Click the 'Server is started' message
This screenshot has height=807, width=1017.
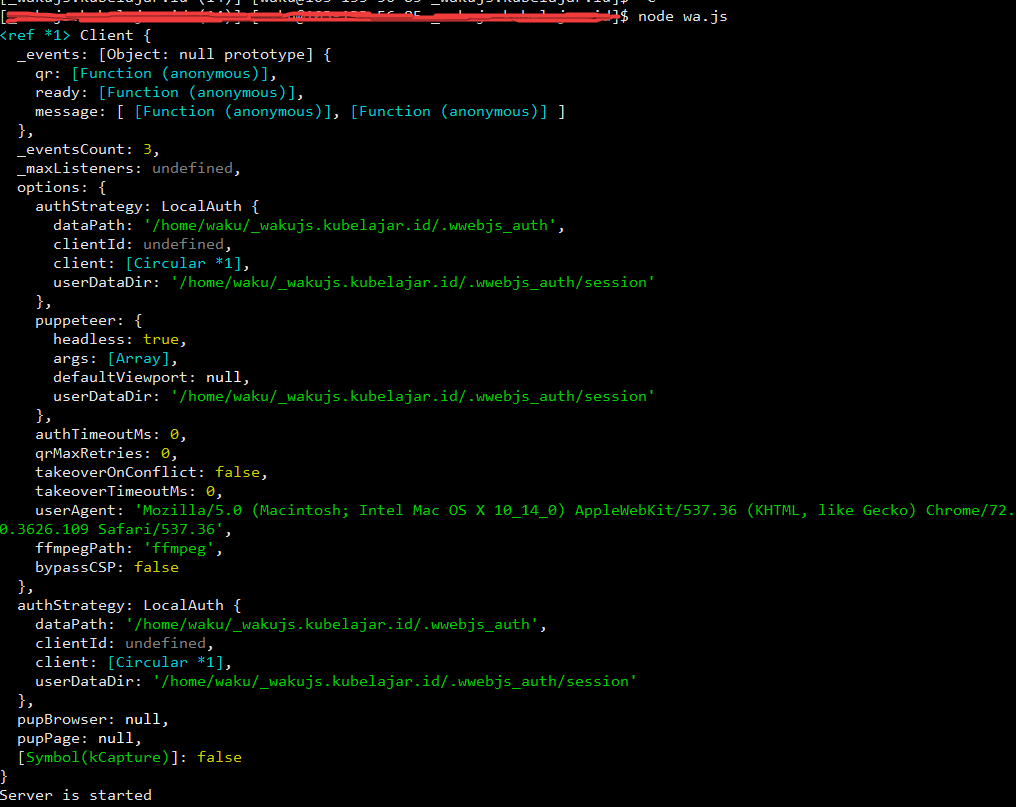(x=76, y=795)
